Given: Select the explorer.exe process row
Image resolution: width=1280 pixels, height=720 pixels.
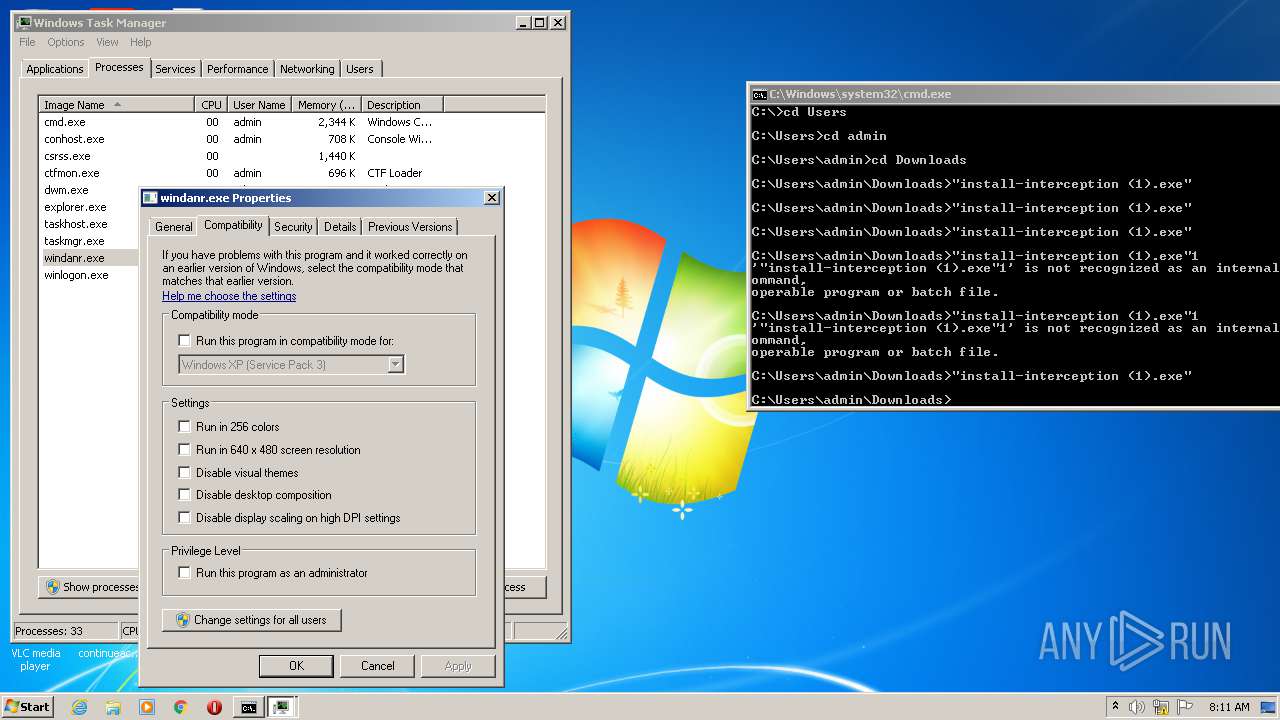Looking at the screenshot, I should [89, 207].
